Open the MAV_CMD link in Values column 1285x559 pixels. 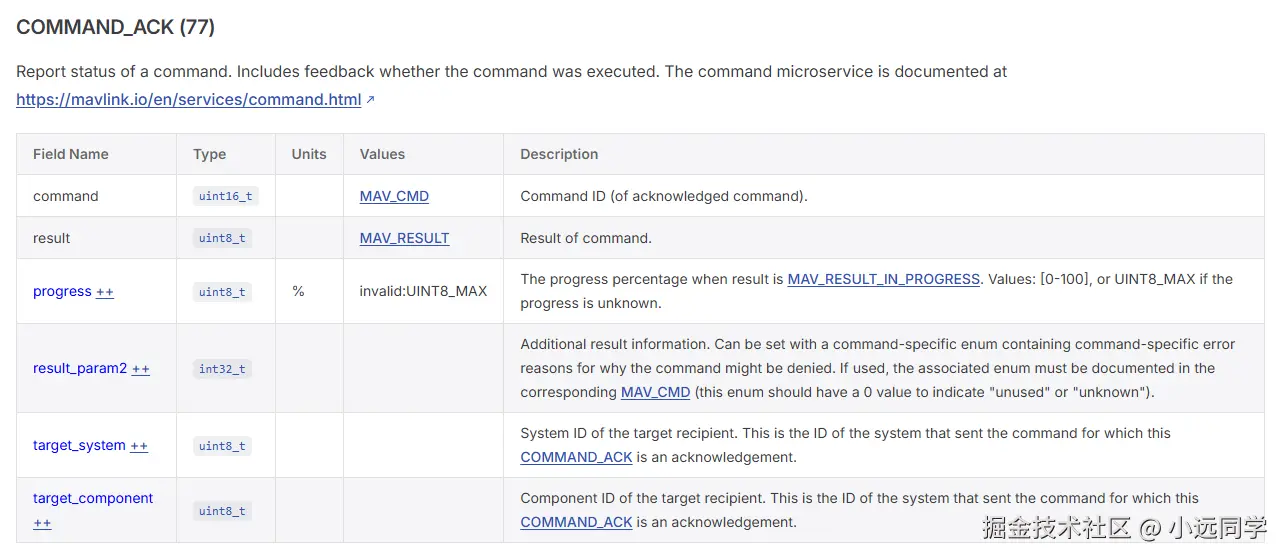point(394,197)
